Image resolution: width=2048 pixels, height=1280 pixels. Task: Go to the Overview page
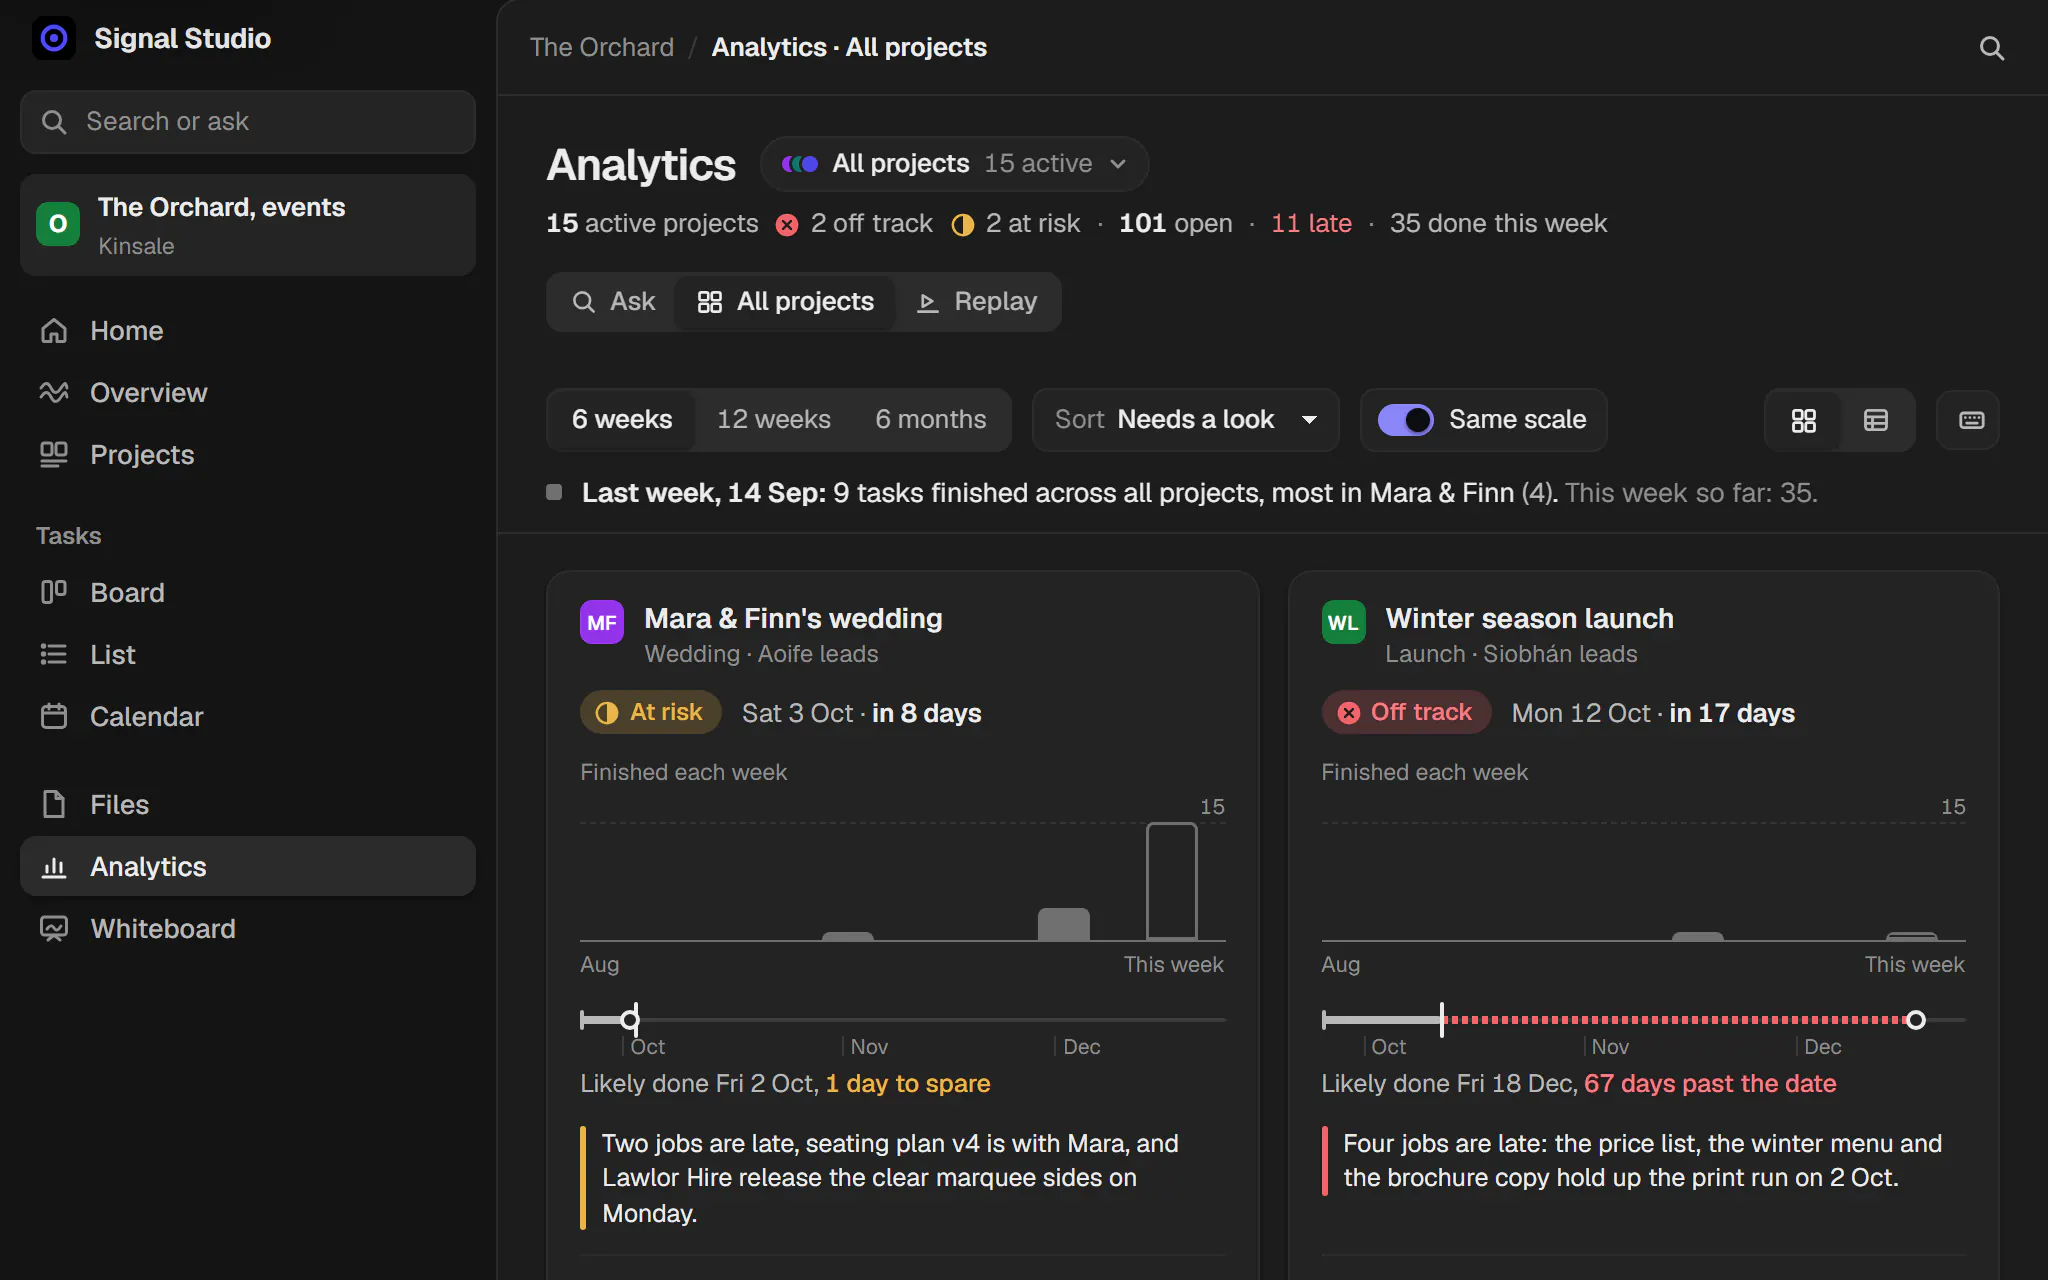[248, 393]
